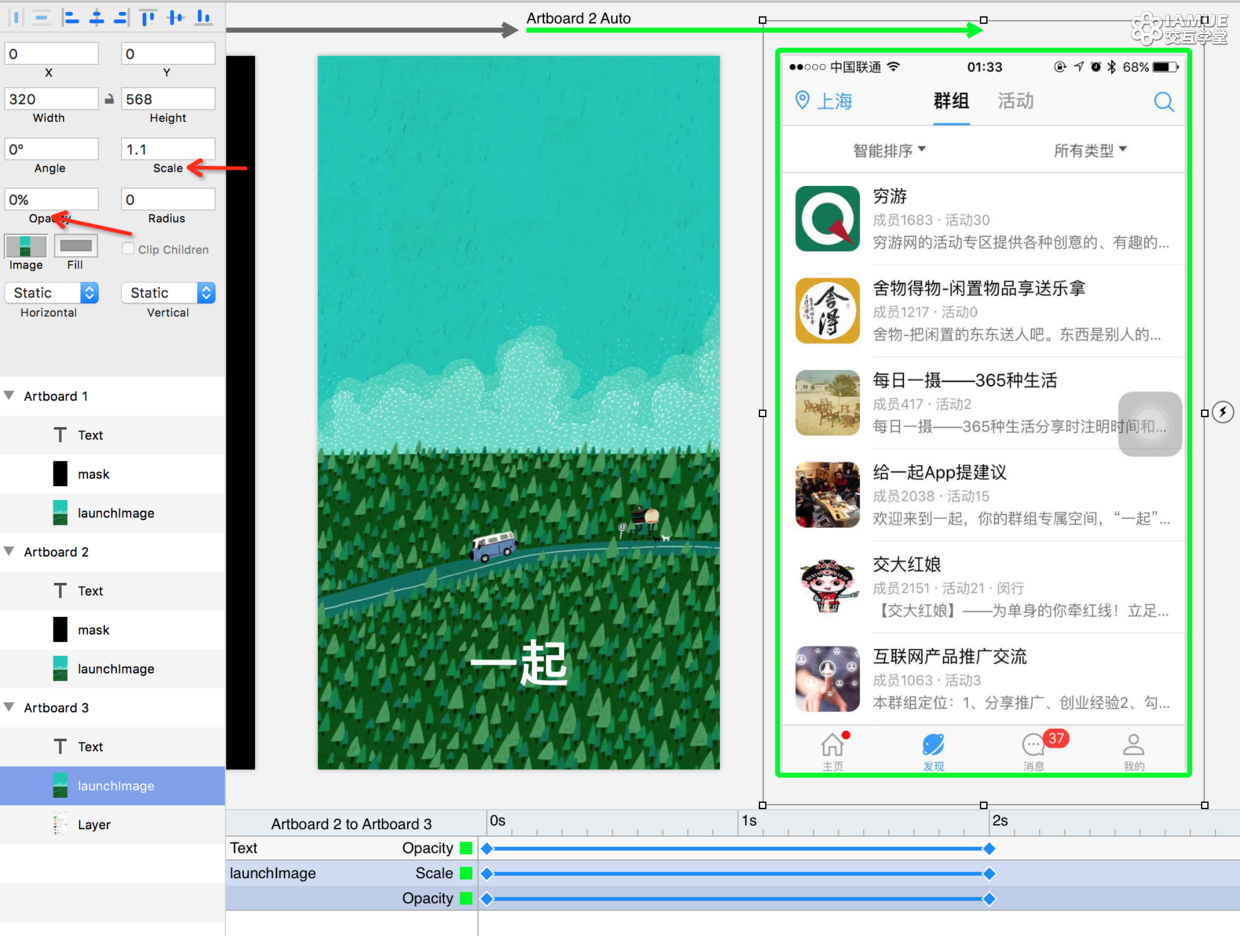Viewport: 1240px width, 936px height.
Task: Align selected layers to left edges
Action: (71, 17)
